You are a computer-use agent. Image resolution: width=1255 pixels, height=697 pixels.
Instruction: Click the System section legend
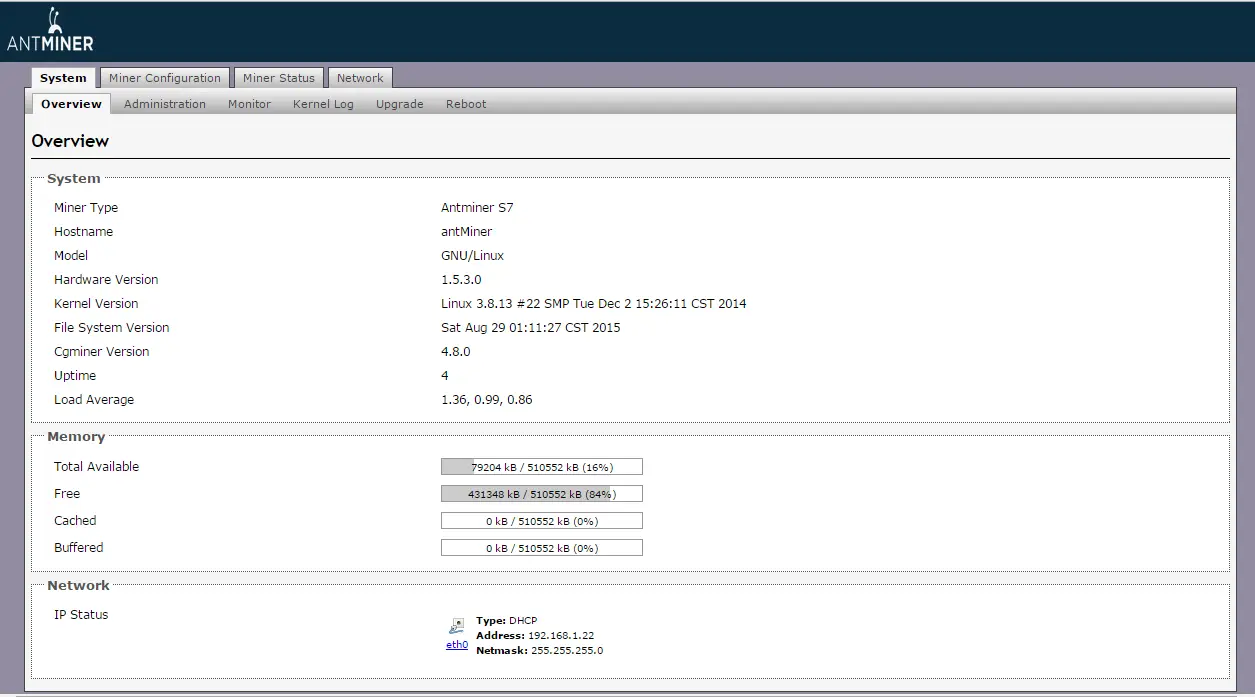tap(74, 179)
